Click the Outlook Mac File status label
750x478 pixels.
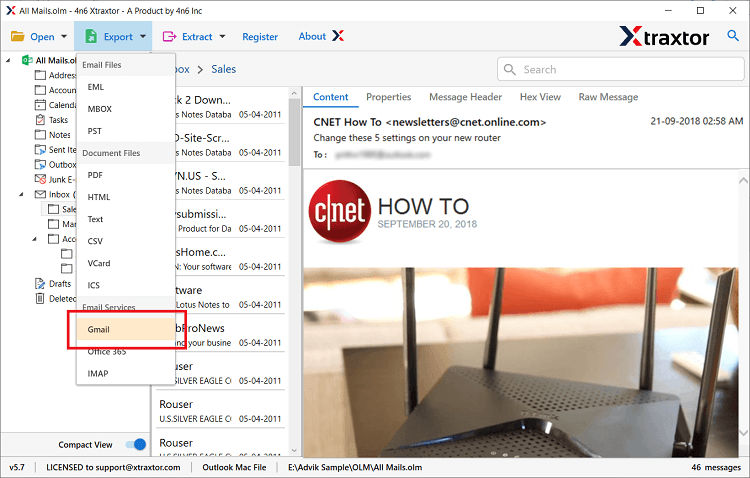pyautogui.click(x=234, y=467)
